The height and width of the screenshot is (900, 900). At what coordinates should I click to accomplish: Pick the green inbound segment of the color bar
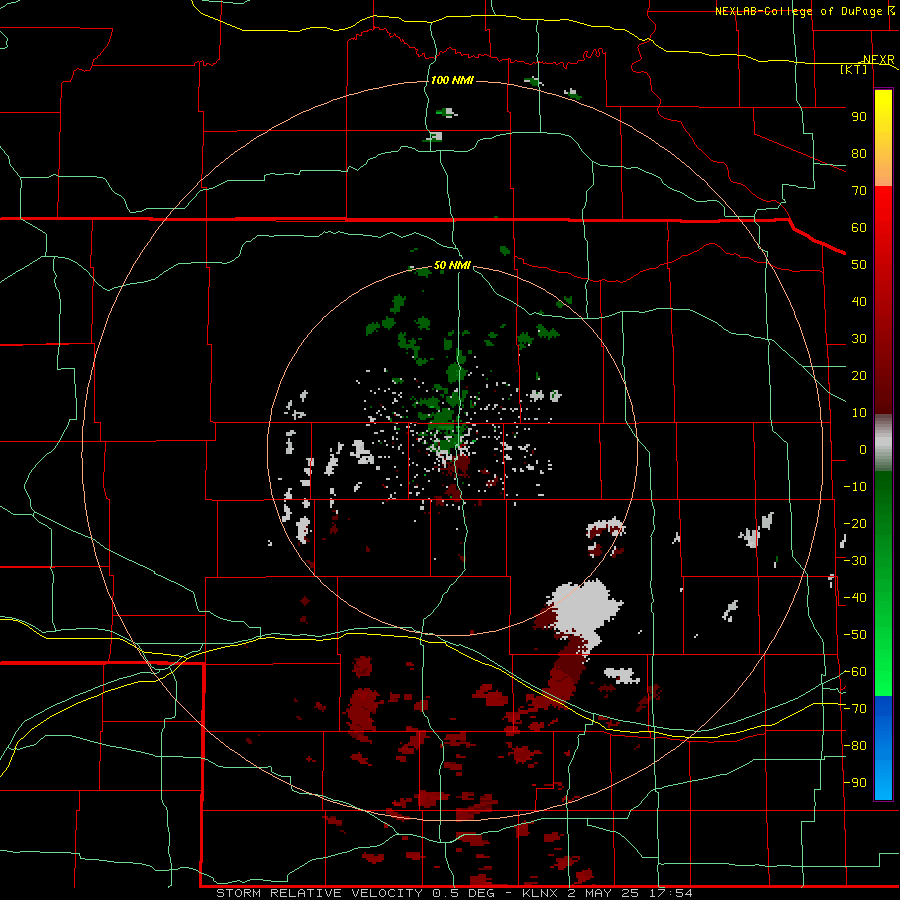pyautogui.click(x=883, y=583)
